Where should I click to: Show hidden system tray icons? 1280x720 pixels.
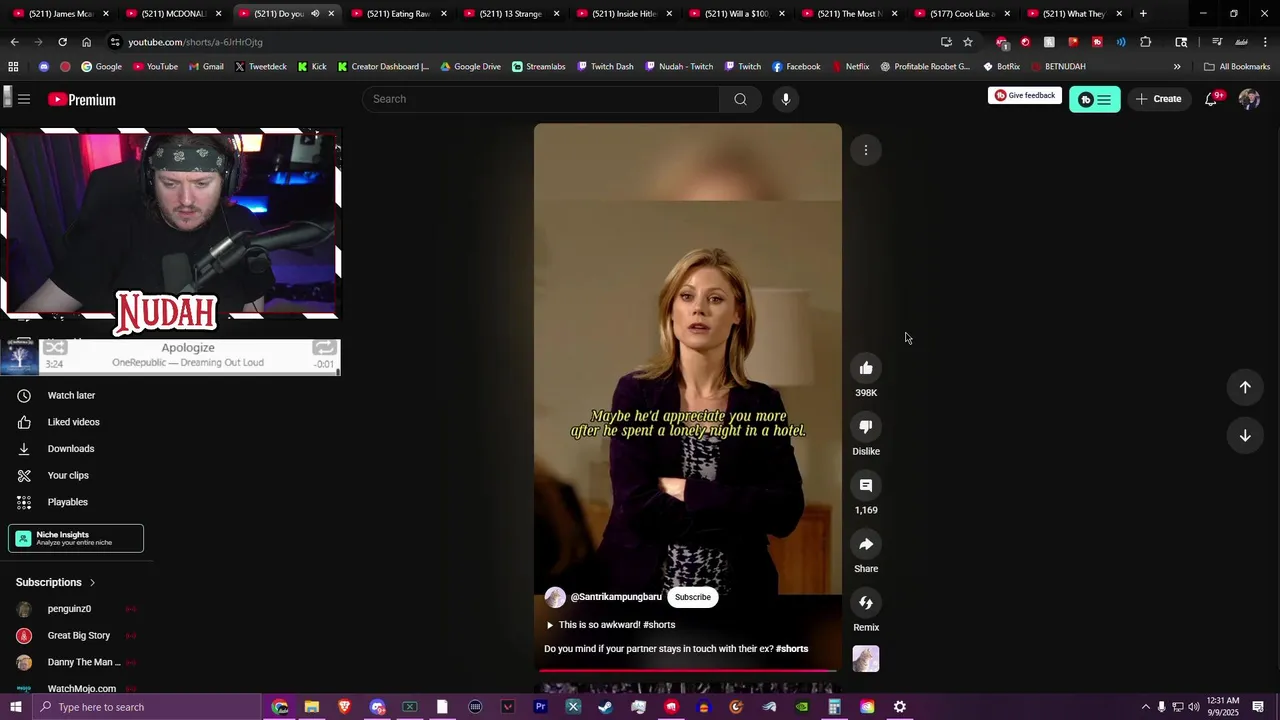point(1145,707)
